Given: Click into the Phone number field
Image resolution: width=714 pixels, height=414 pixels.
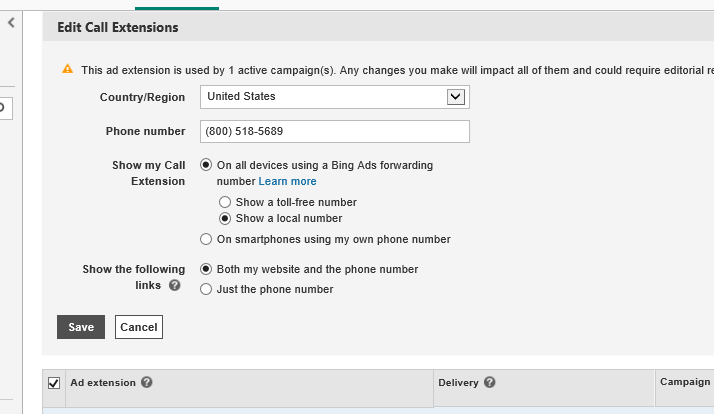Looking at the screenshot, I should [x=335, y=132].
